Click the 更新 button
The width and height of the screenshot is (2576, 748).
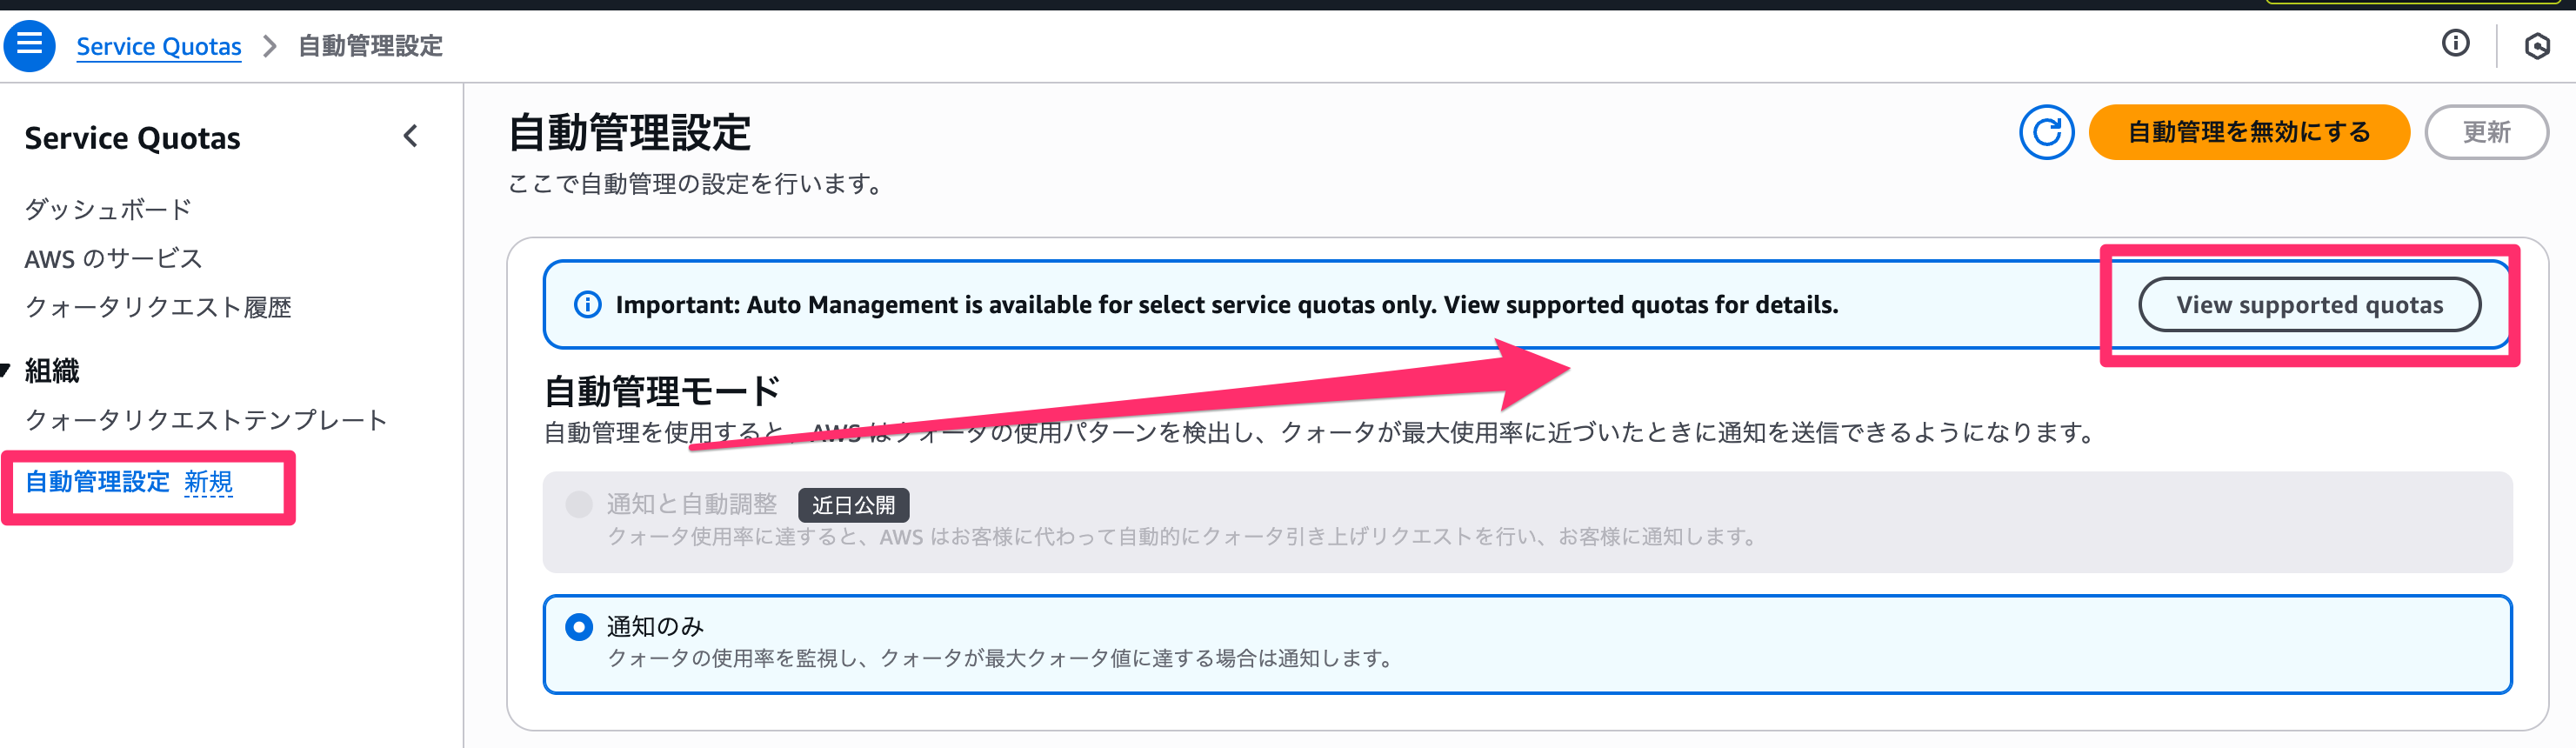coord(2486,132)
